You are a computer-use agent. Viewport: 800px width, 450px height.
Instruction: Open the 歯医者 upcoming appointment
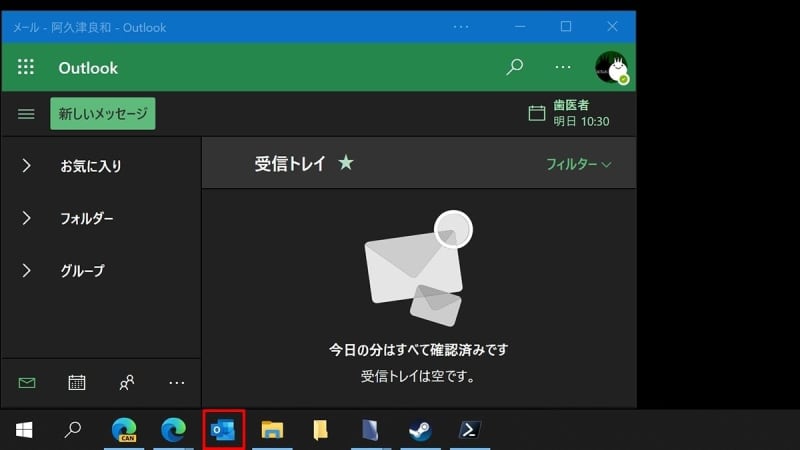pyautogui.click(x=581, y=113)
